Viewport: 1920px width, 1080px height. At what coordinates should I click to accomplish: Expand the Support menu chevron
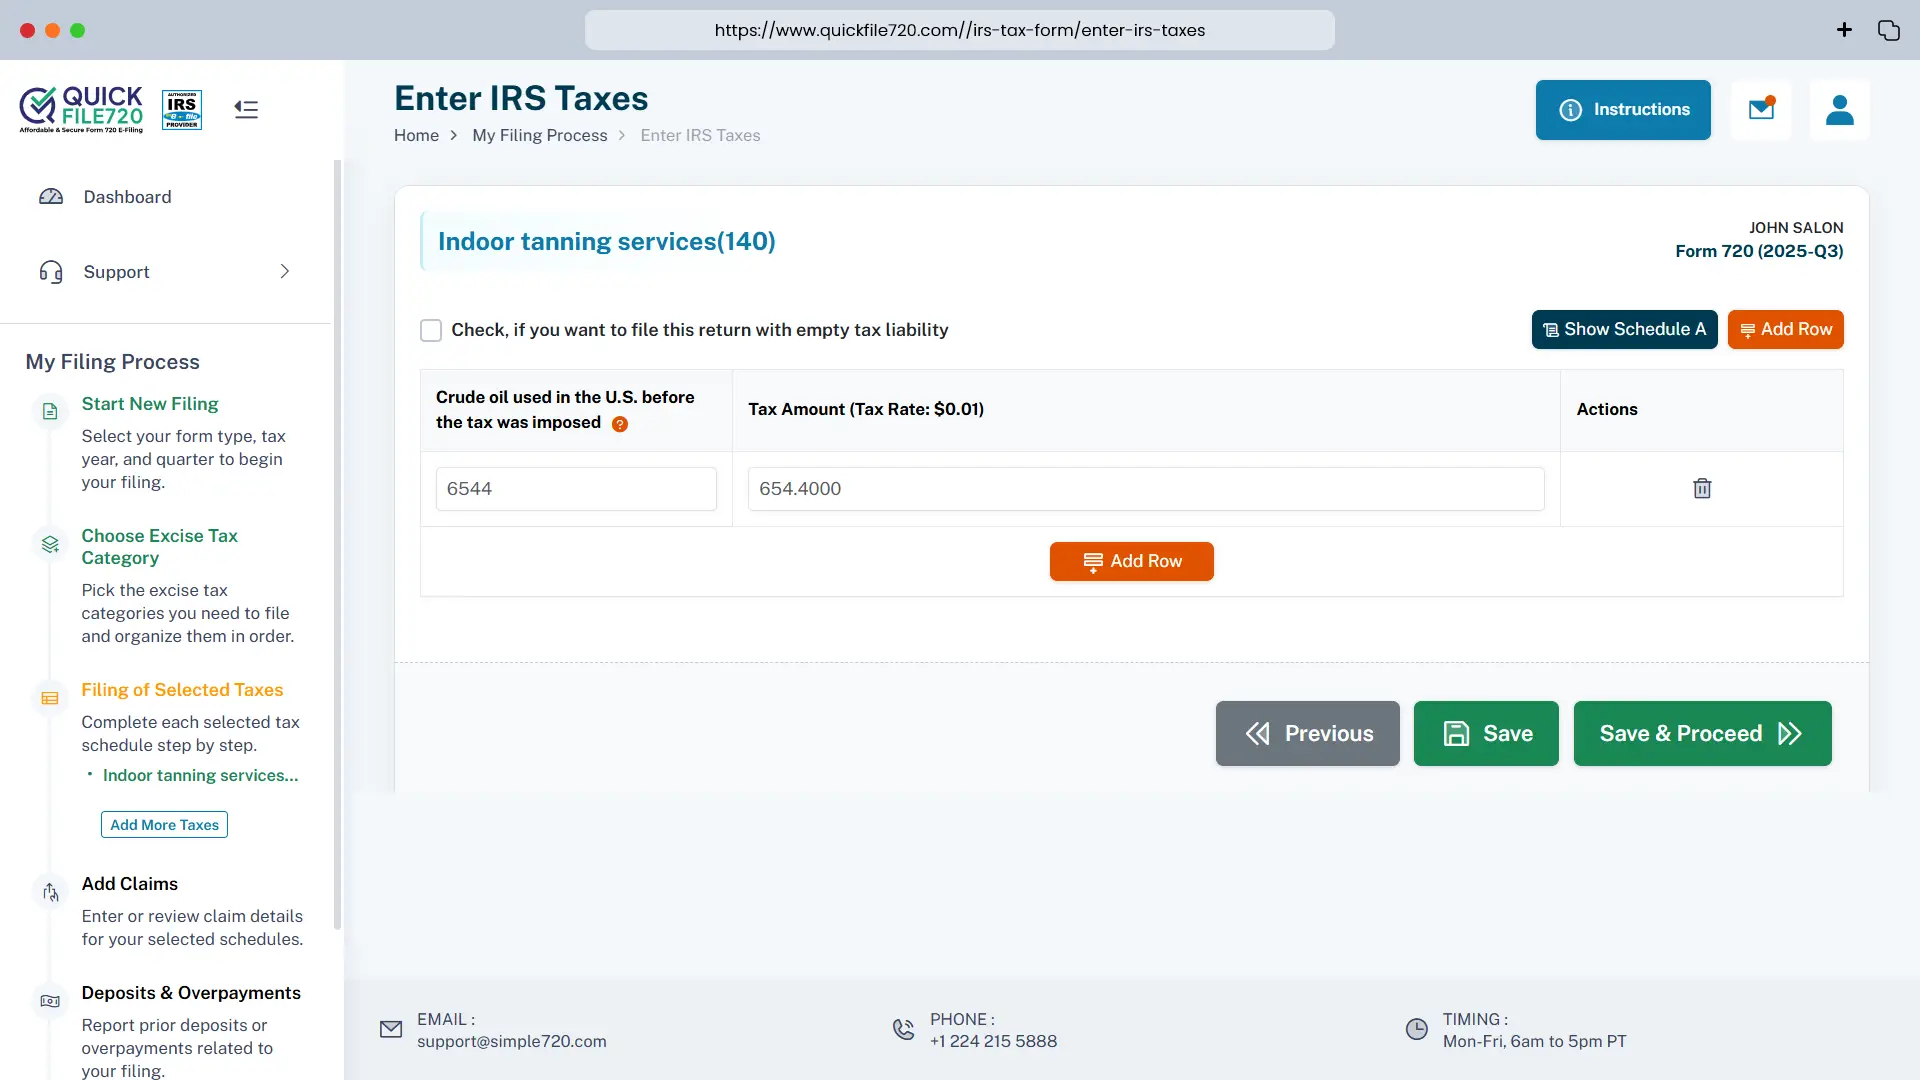click(285, 272)
